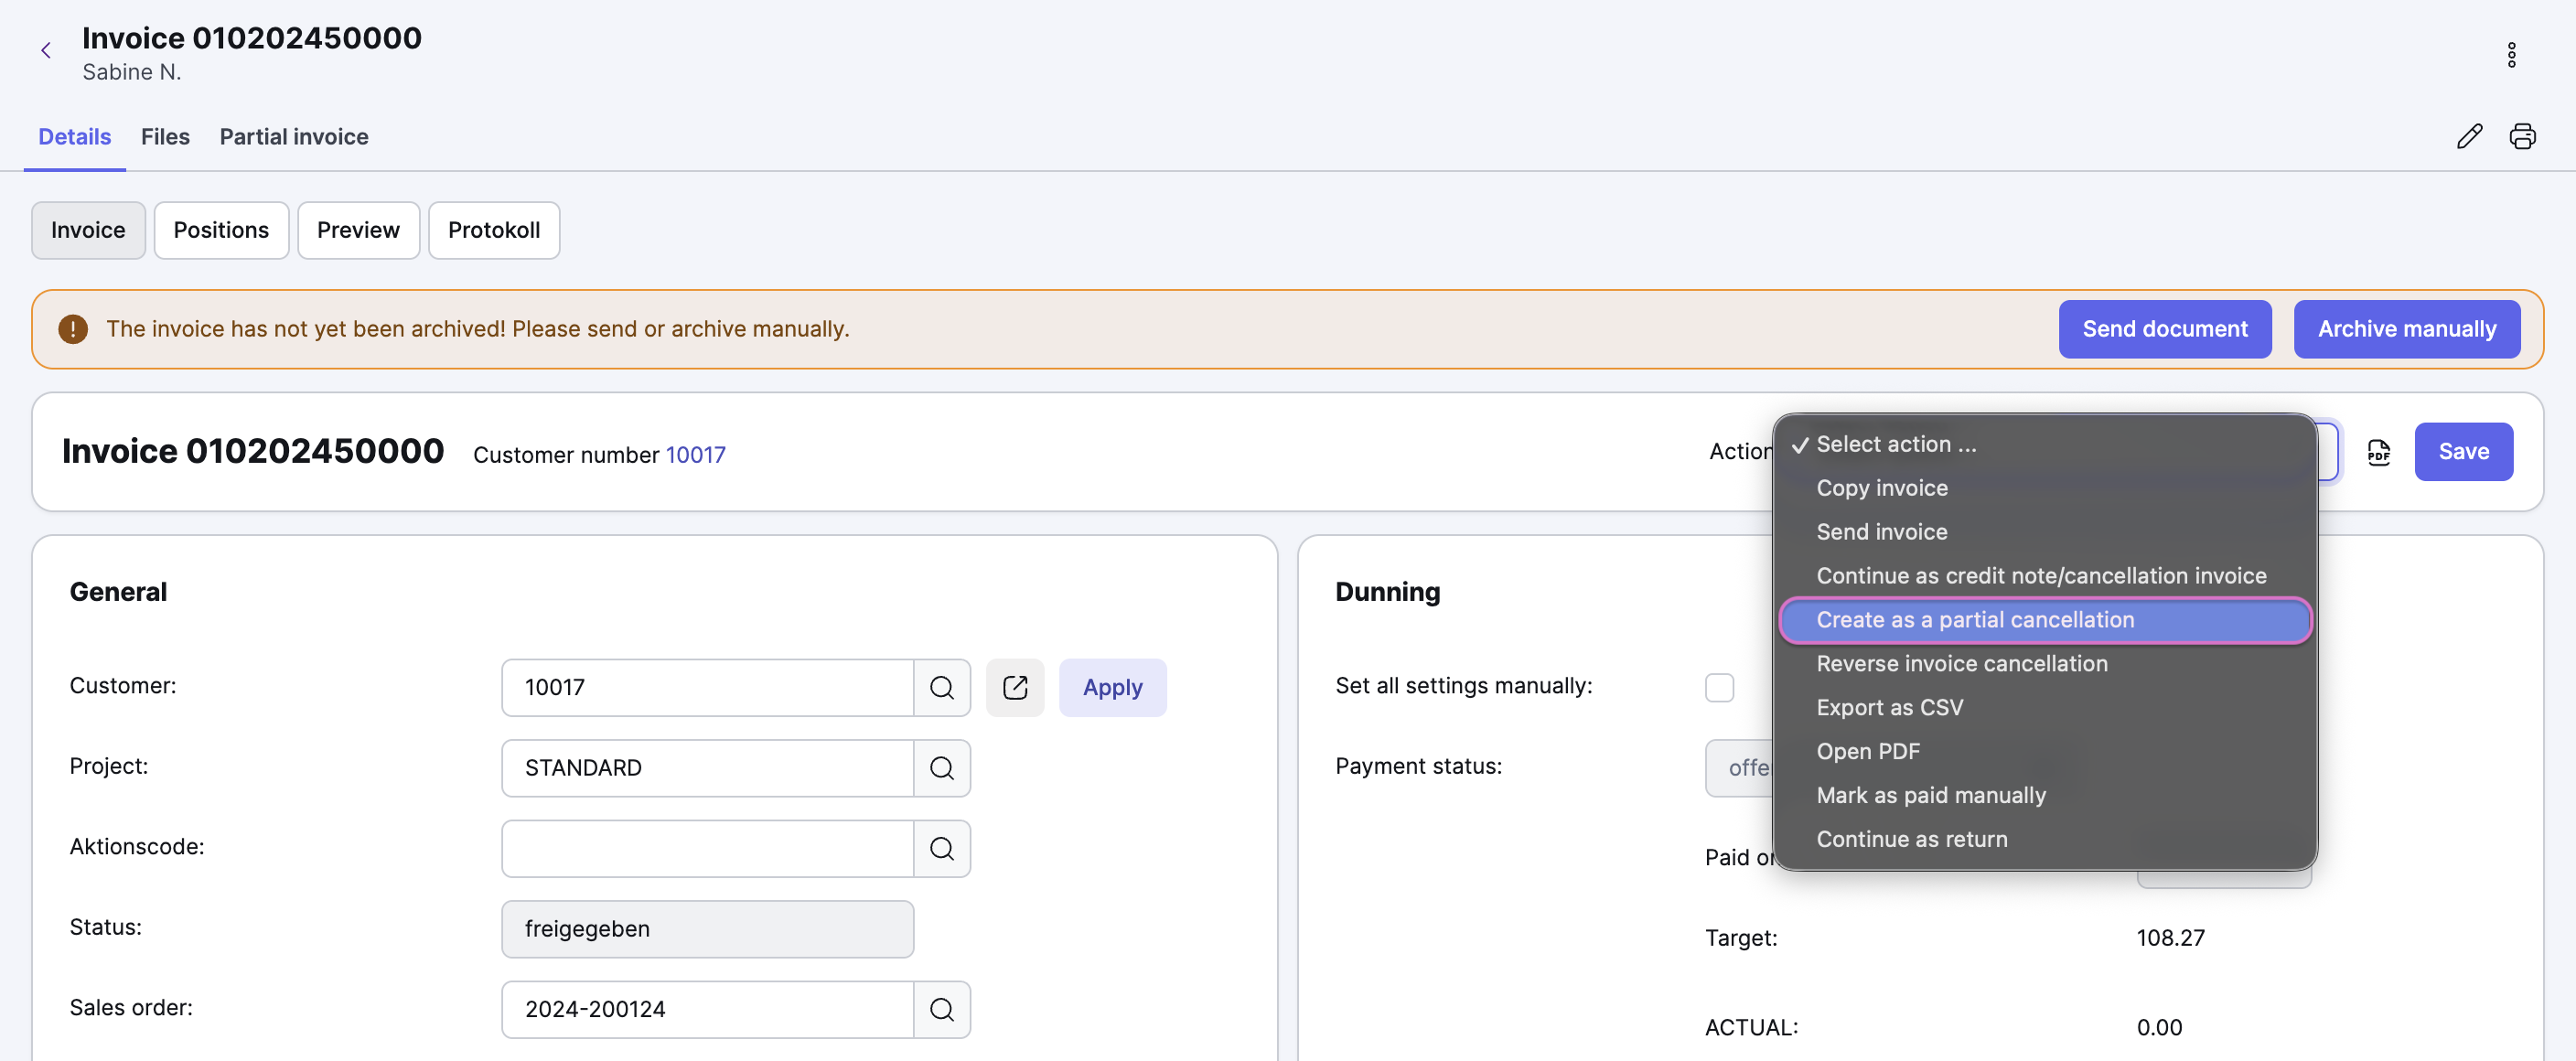Click the Project field containing STANDARD
2576x1061 pixels.
coord(707,768)
